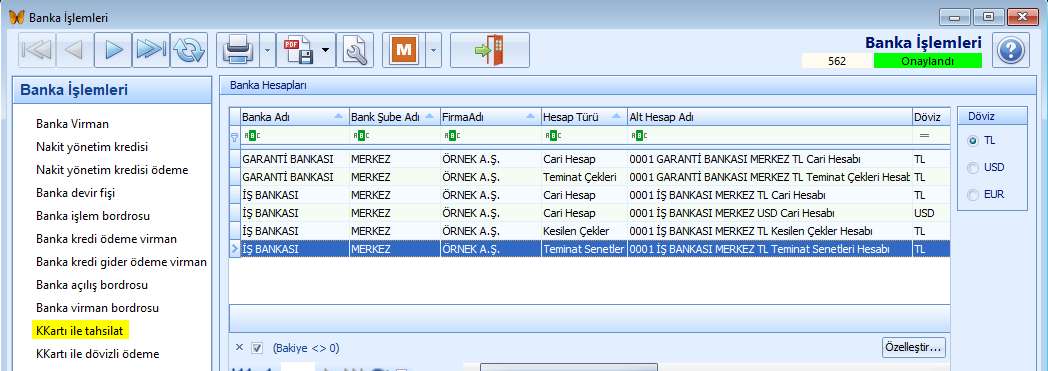Open the help question mark icon
This screenshot has height=371, width=1048.
tap(1010, 50)
